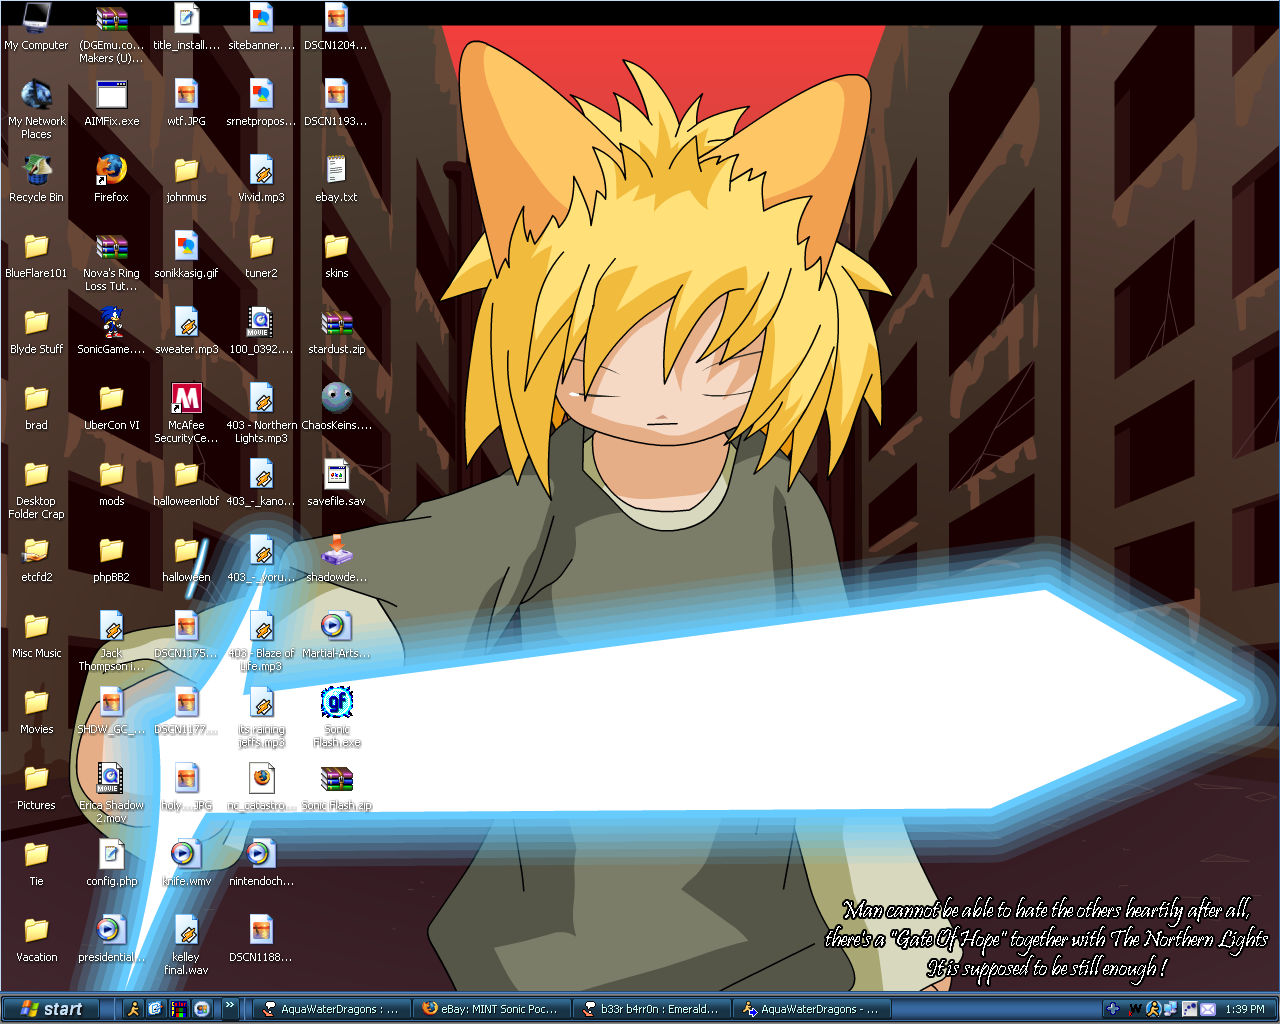
Task: Click the AIM running man tray icon
Action: (1153, 1009)
